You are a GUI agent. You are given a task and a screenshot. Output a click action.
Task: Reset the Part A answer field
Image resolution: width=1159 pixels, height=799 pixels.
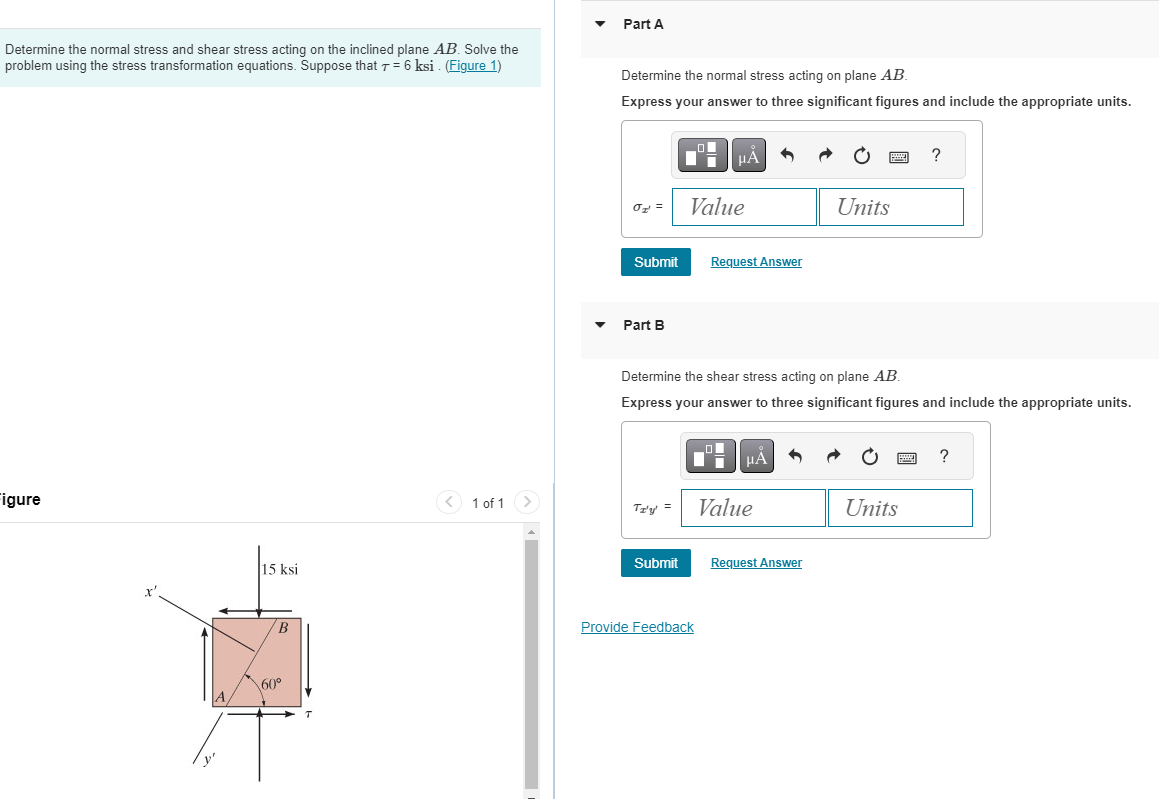tap(861, 156)
